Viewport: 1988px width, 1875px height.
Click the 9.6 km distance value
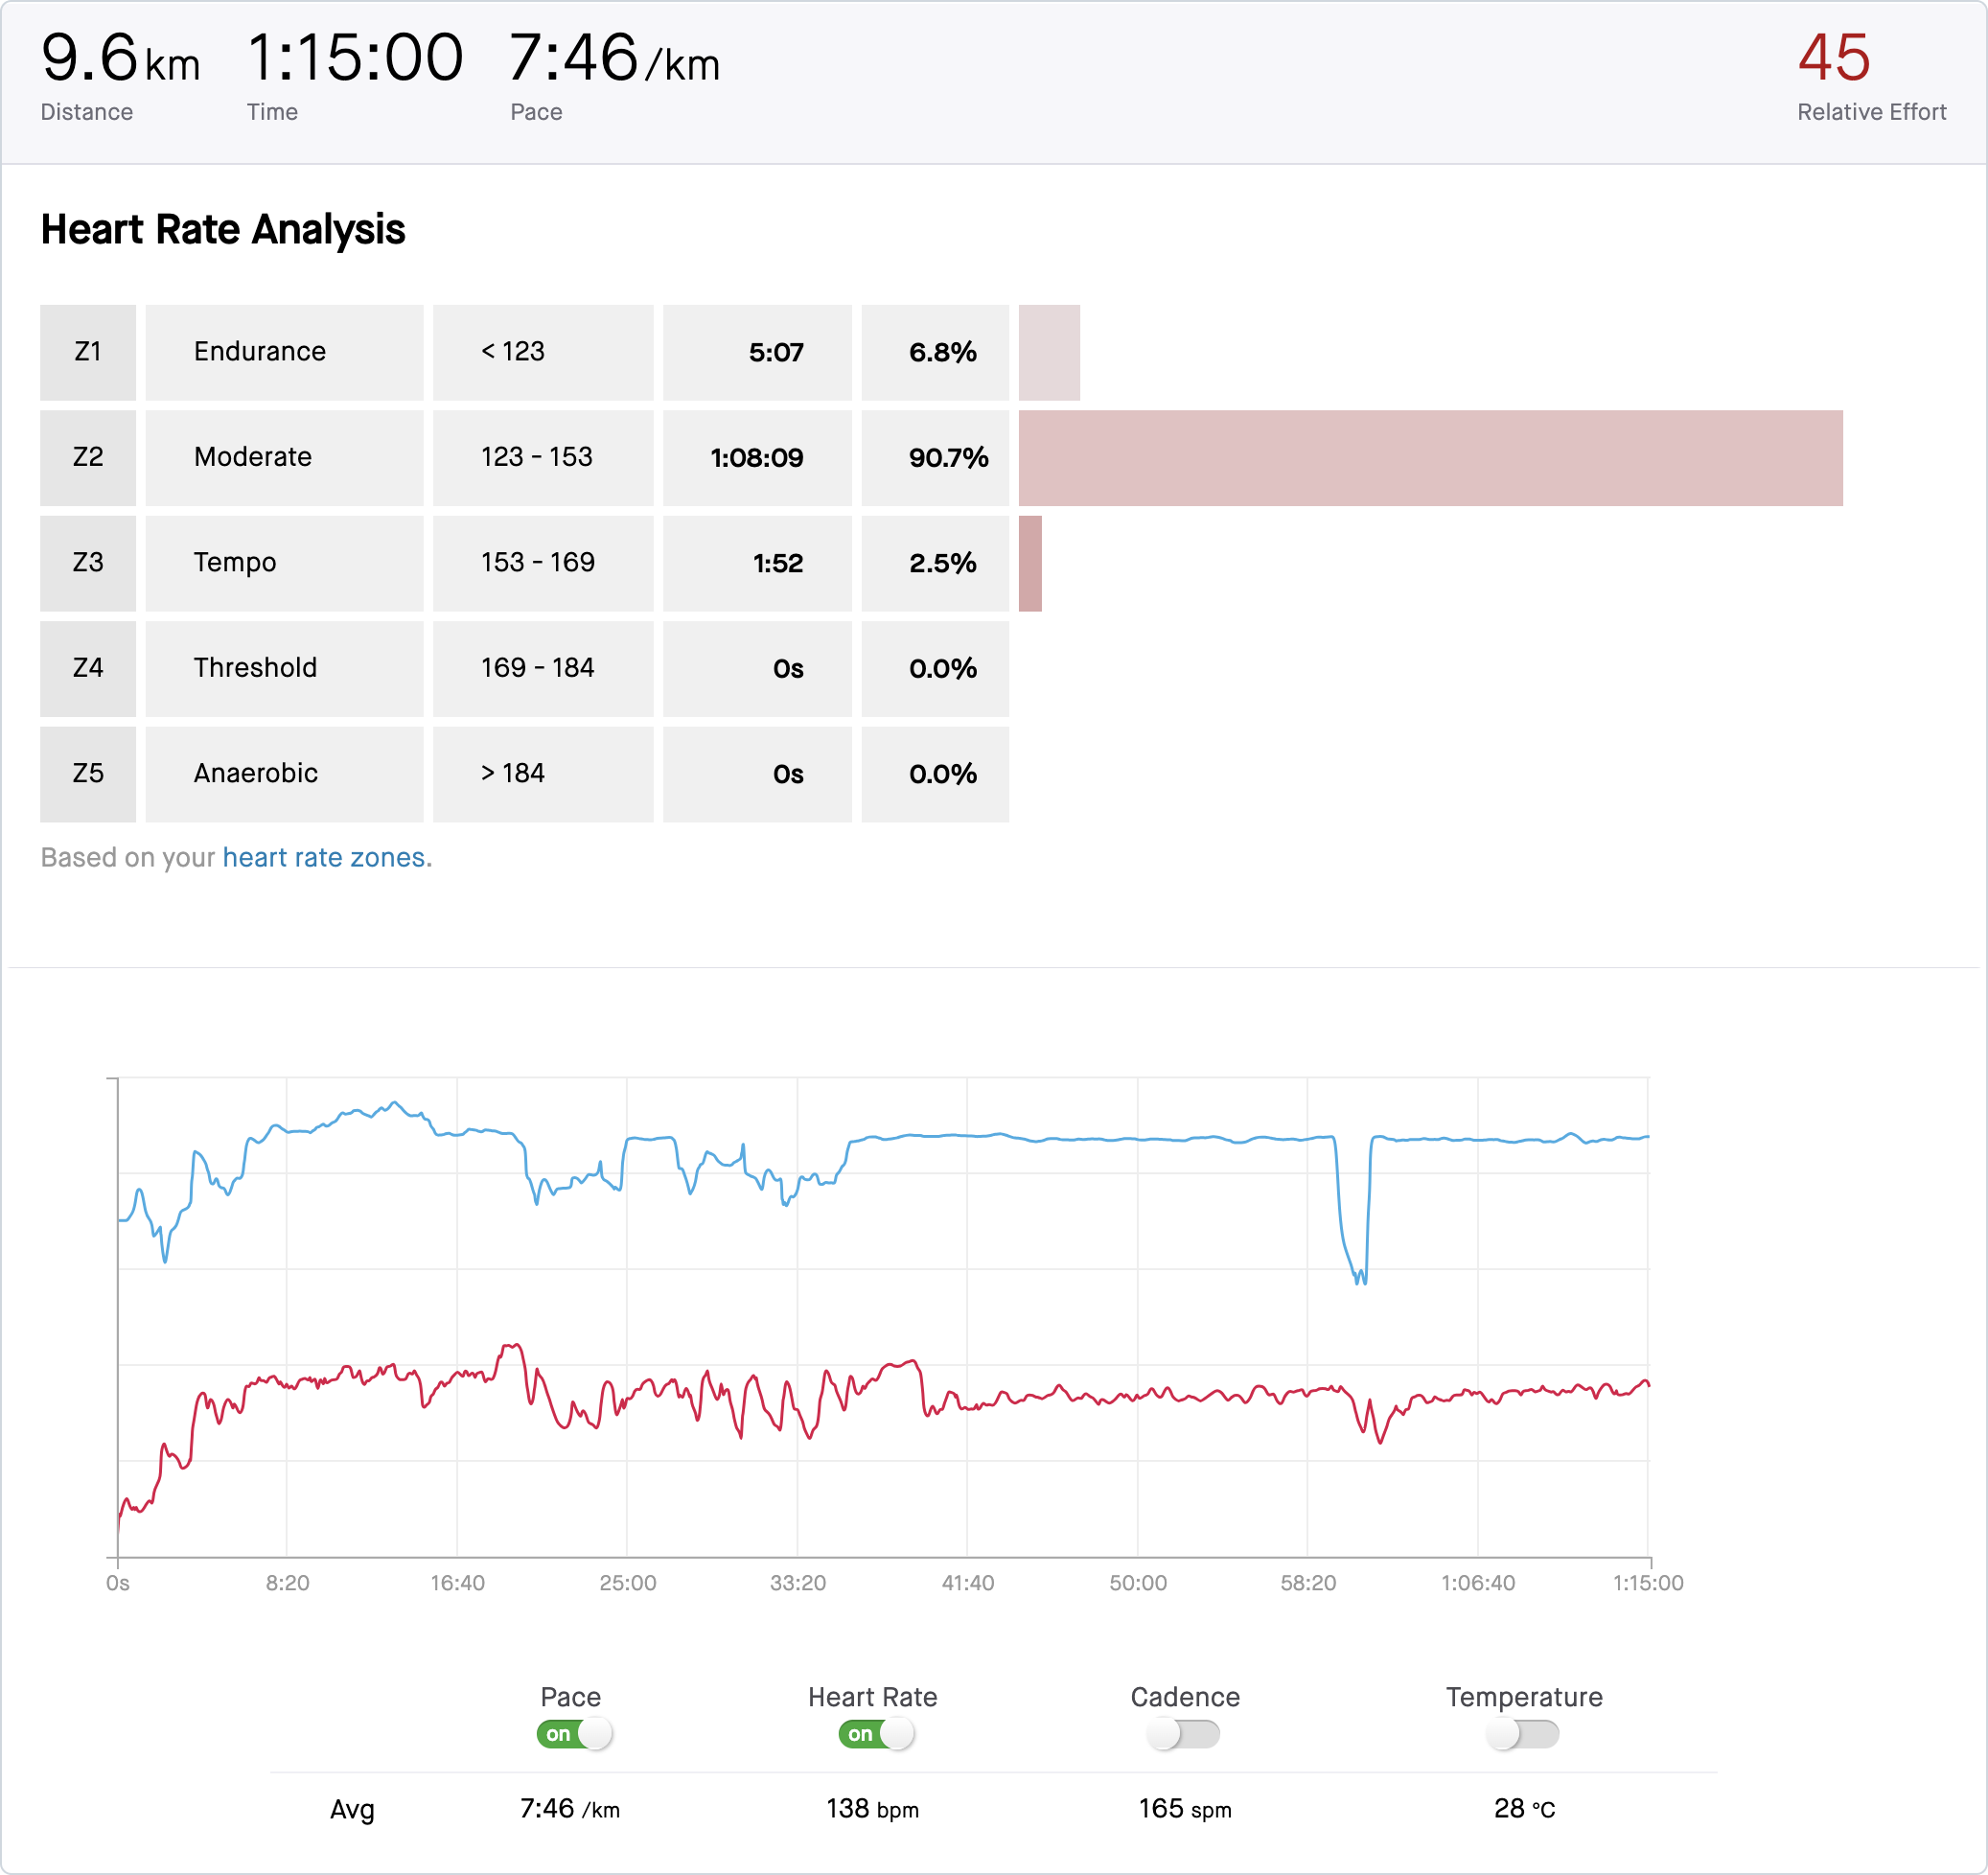120,57
